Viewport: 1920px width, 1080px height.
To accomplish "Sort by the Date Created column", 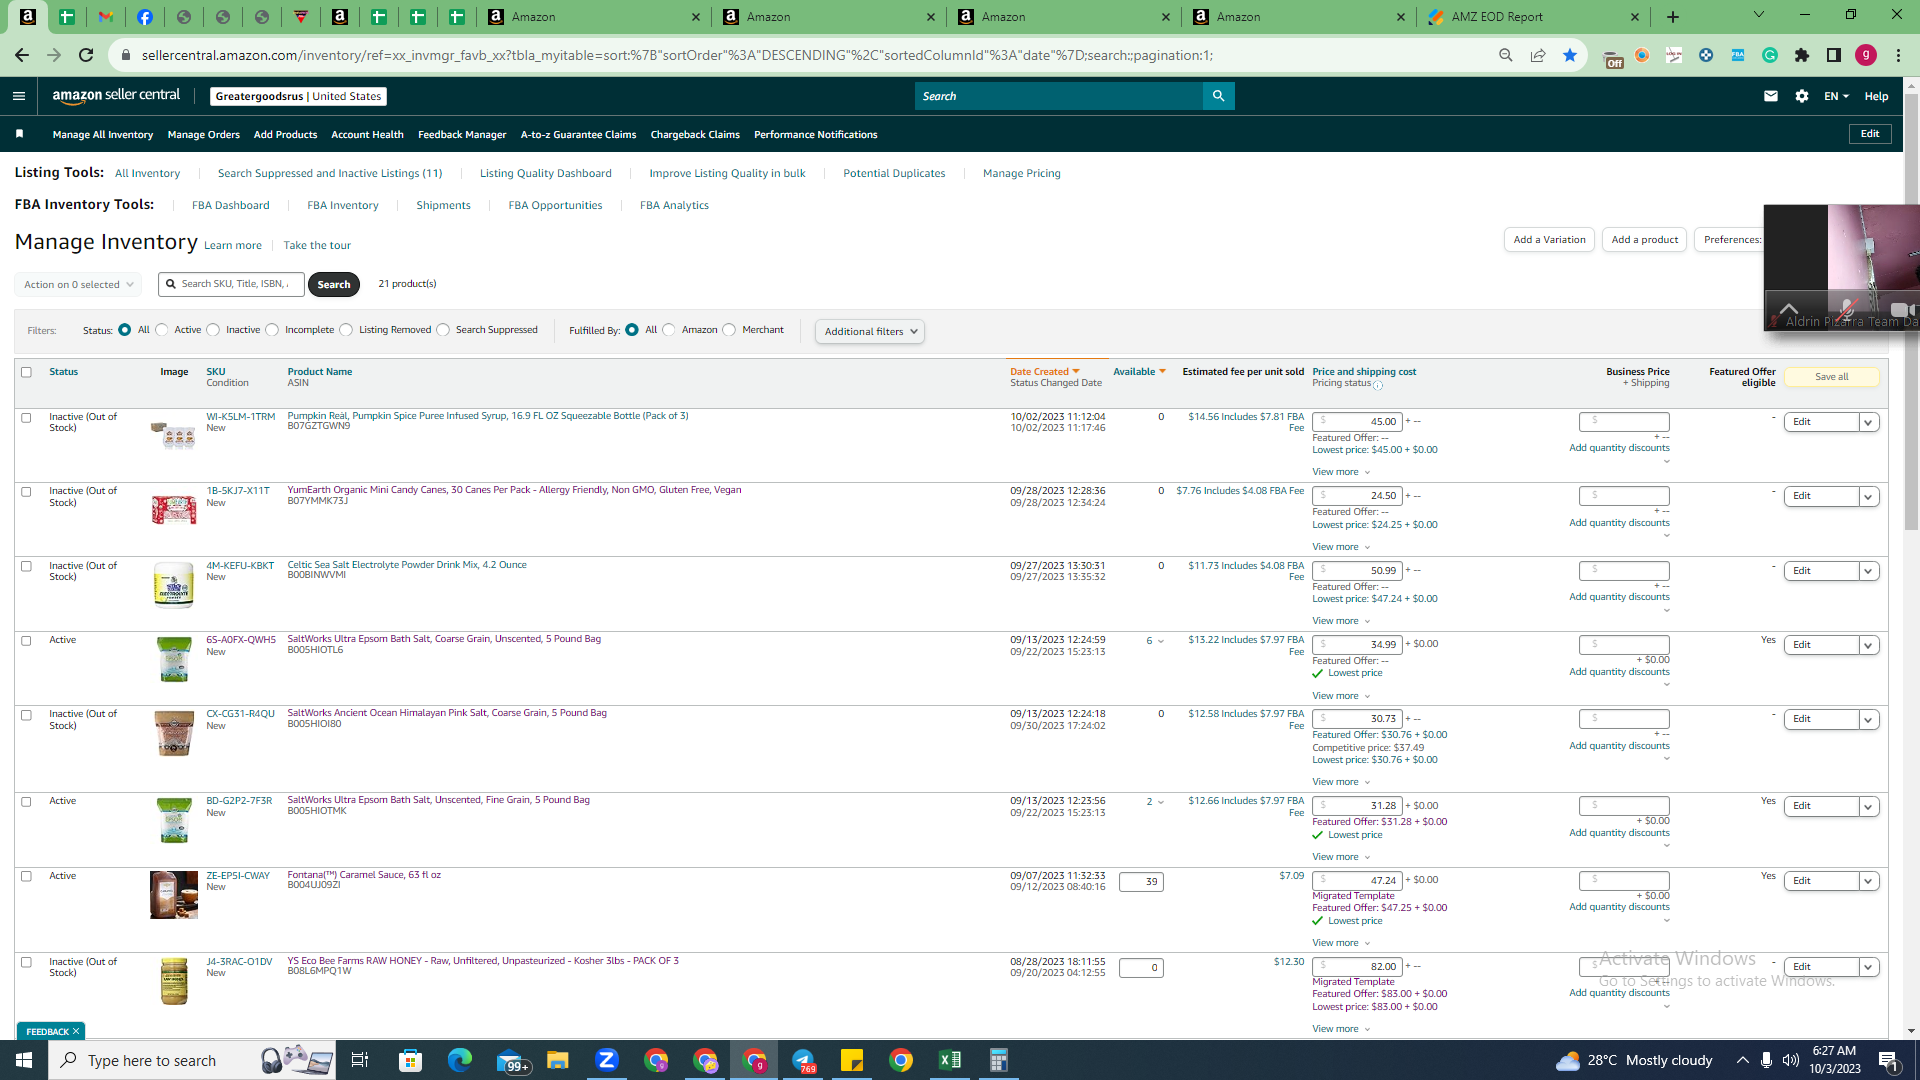I will [1045, 372].
